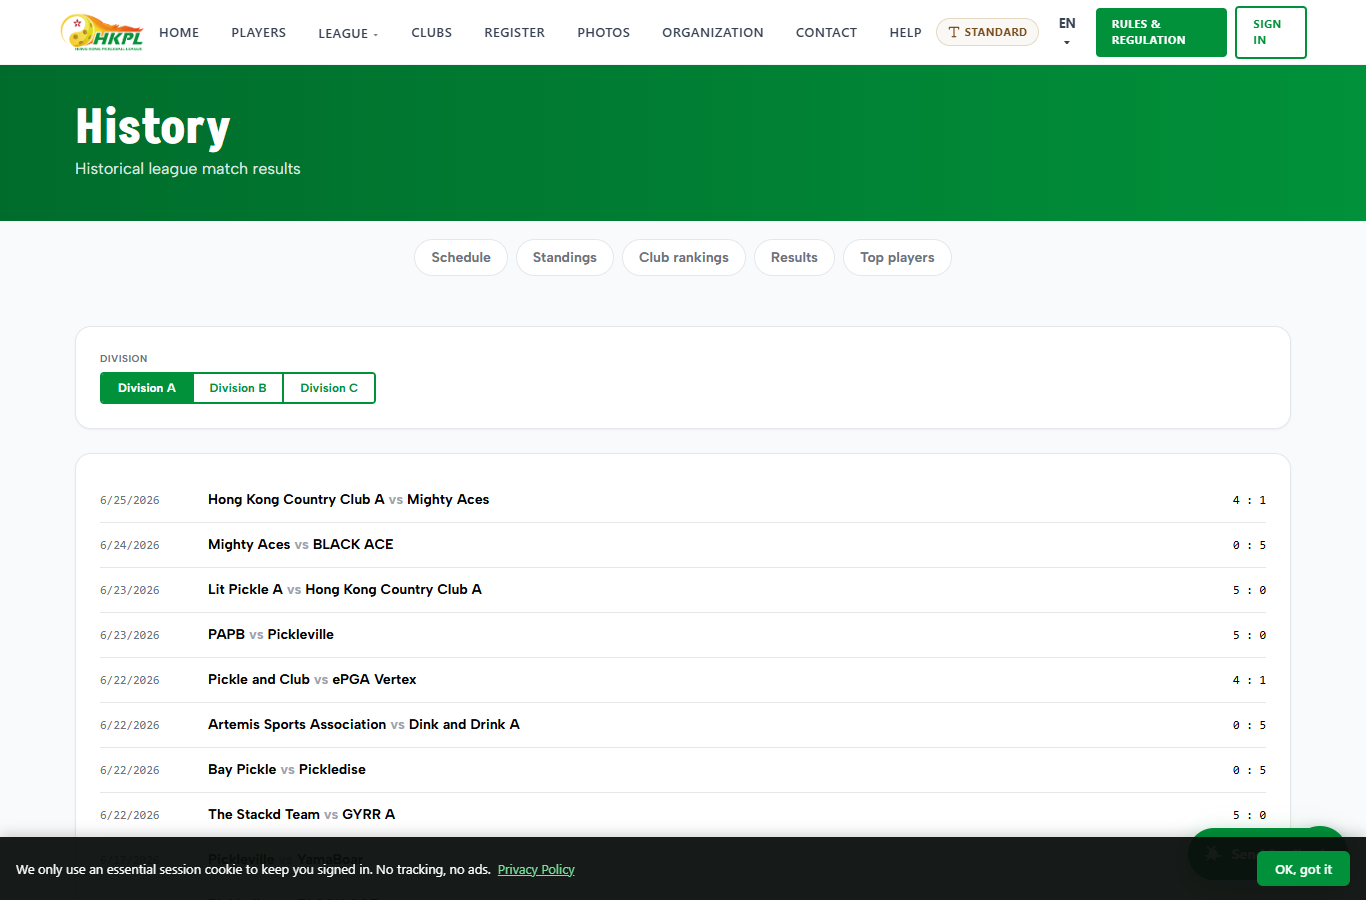Go to the REGISTER page
Image resolution: width=1366 pixels, height=900 pixels.
(515, 33)
